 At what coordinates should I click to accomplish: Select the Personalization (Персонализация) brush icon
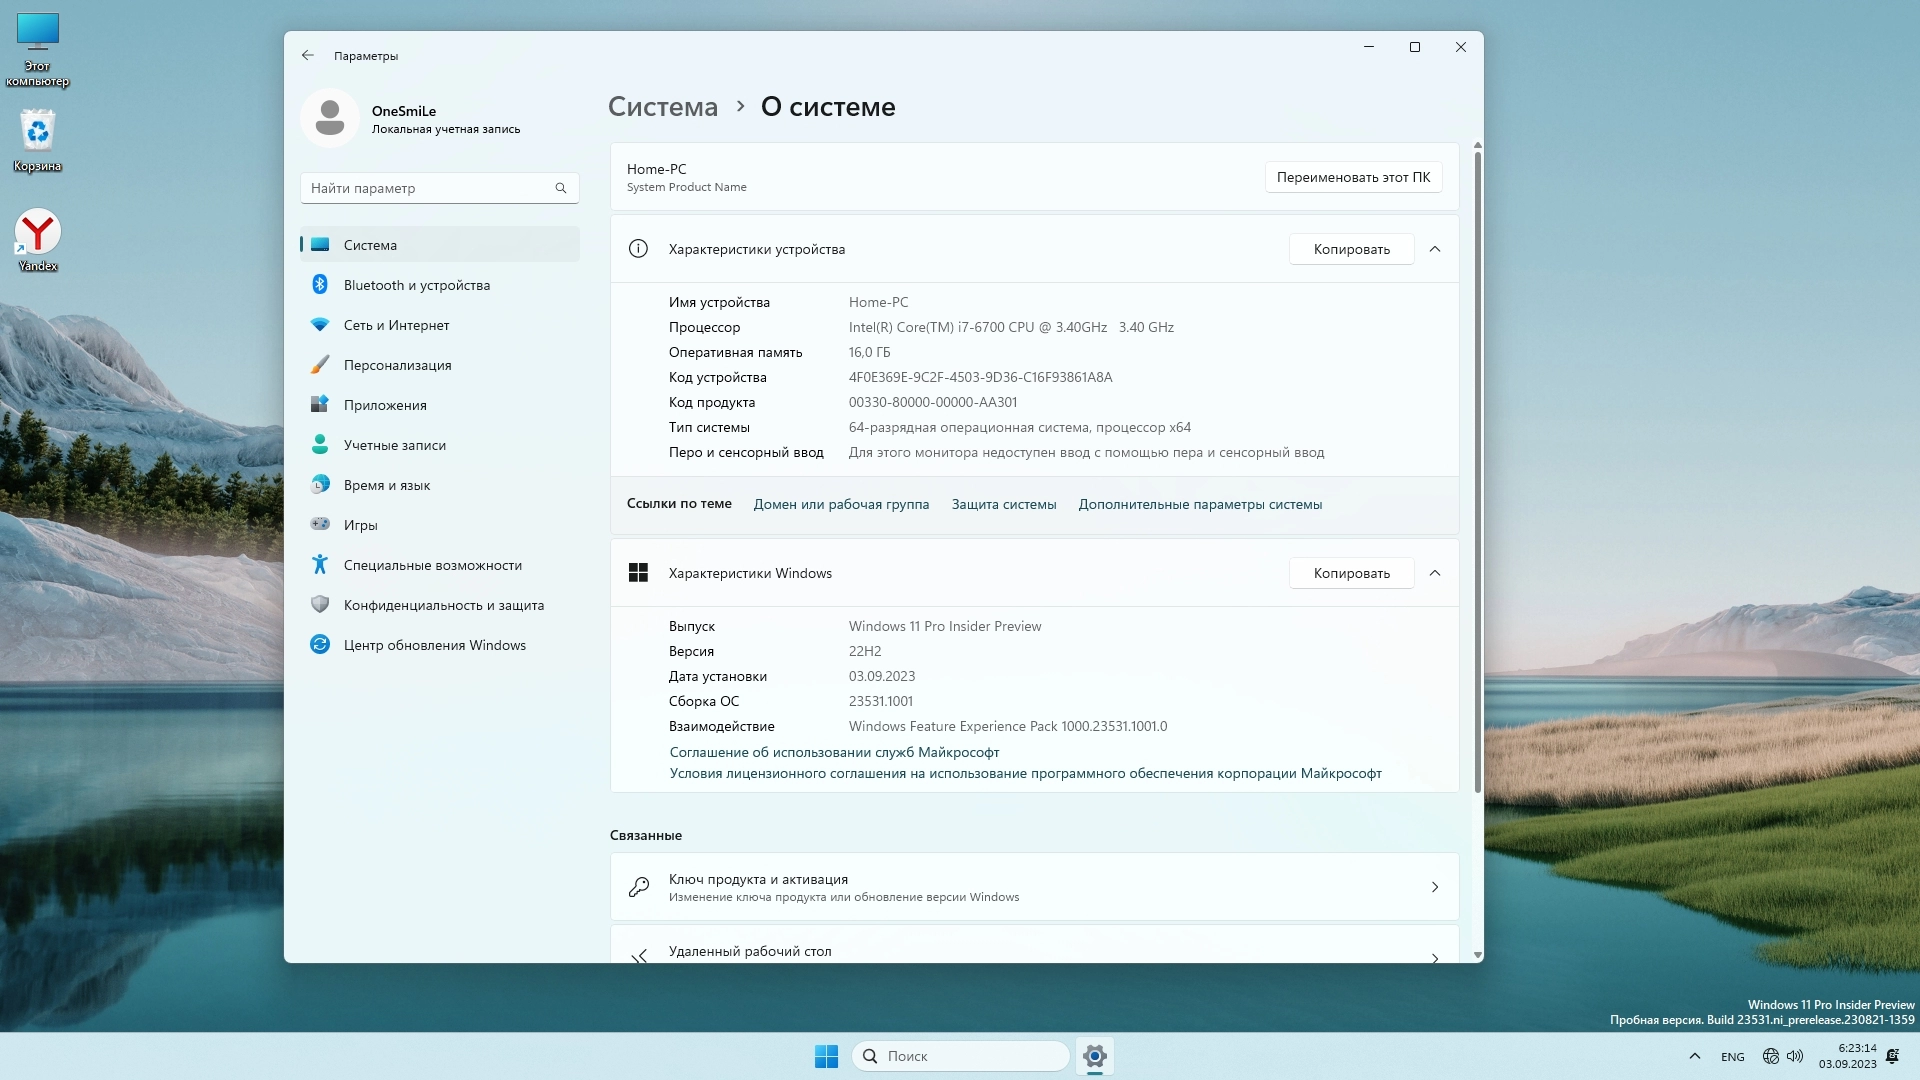[320, 365]
